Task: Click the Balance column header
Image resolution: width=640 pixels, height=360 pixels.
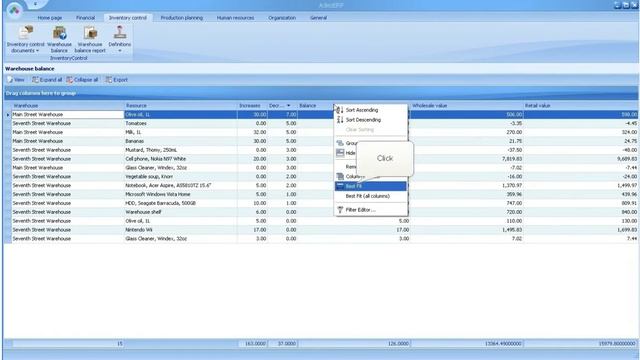Action: [315, 106]
